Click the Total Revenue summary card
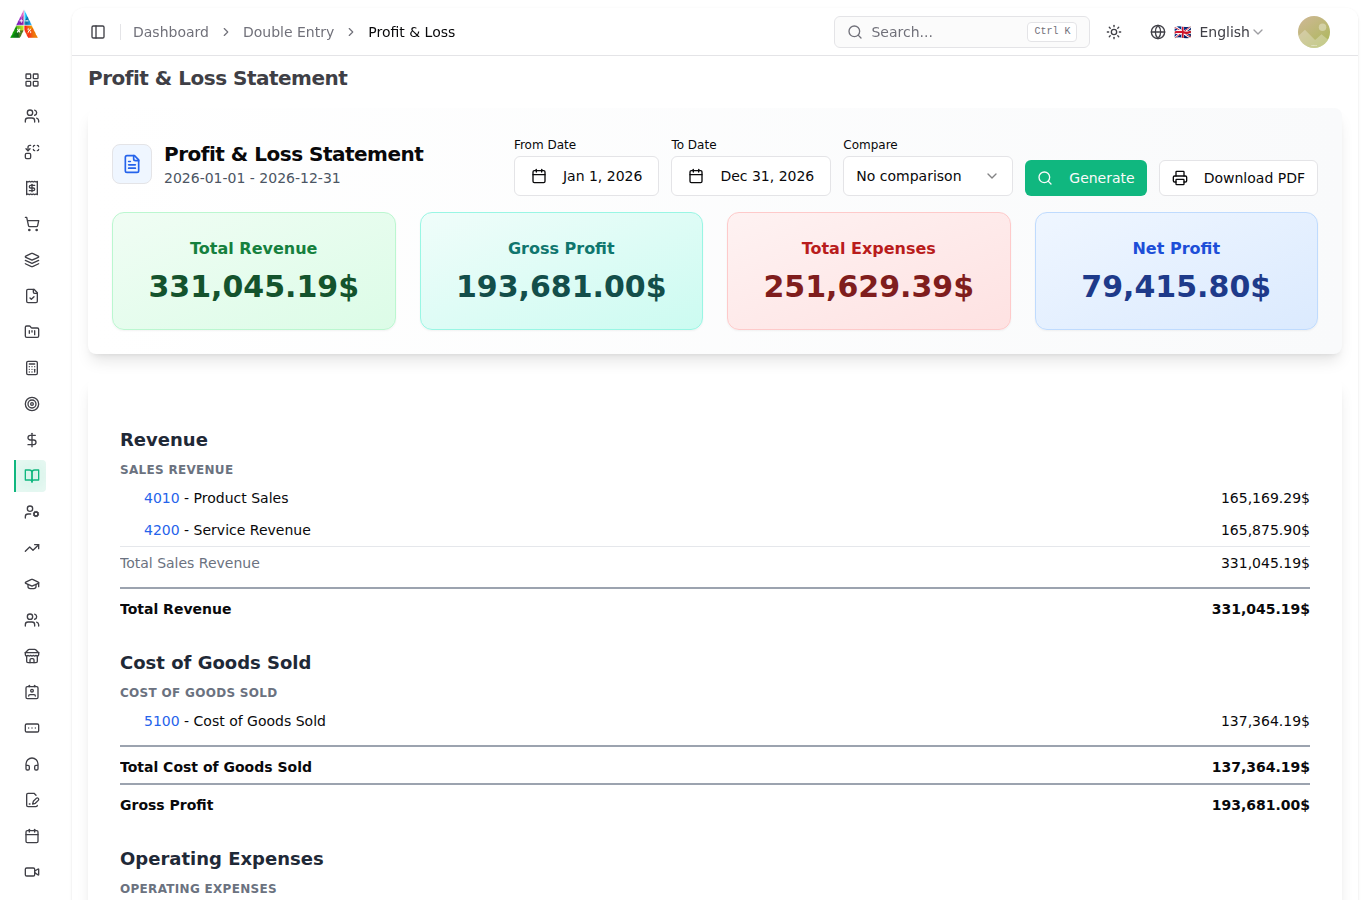The image size is (1366, 900). (254, 271)
